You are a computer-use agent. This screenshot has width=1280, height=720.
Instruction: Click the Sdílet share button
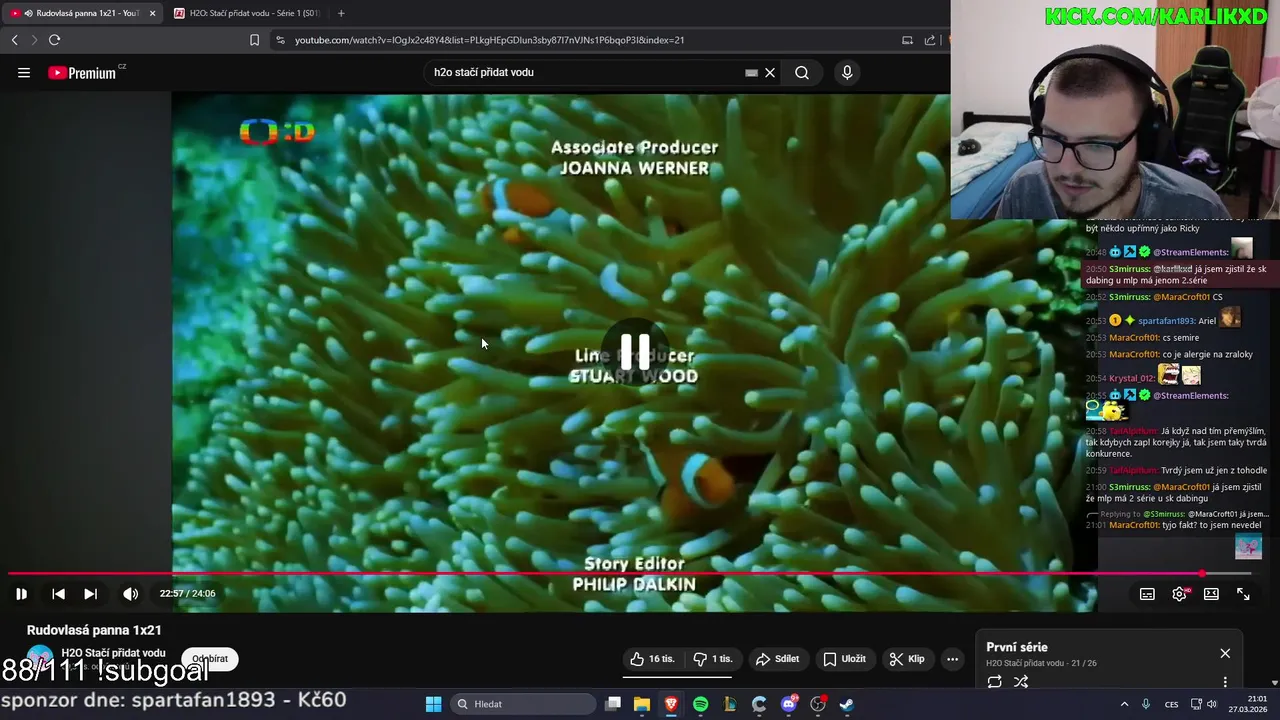point(777,659)
